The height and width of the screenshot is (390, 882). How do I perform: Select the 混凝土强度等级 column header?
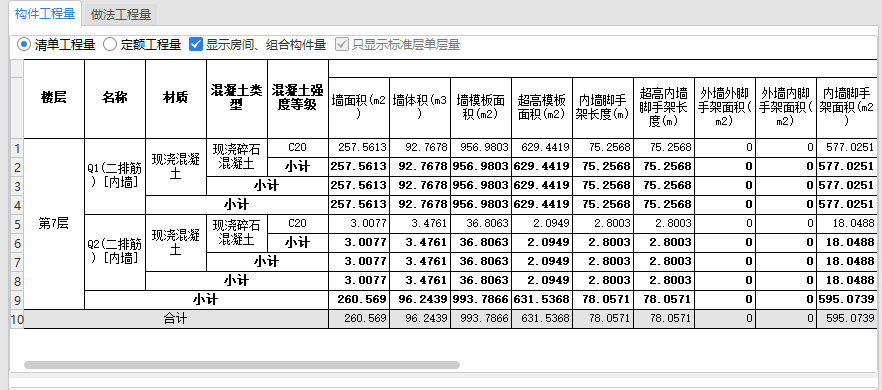(x=298, y=99)
